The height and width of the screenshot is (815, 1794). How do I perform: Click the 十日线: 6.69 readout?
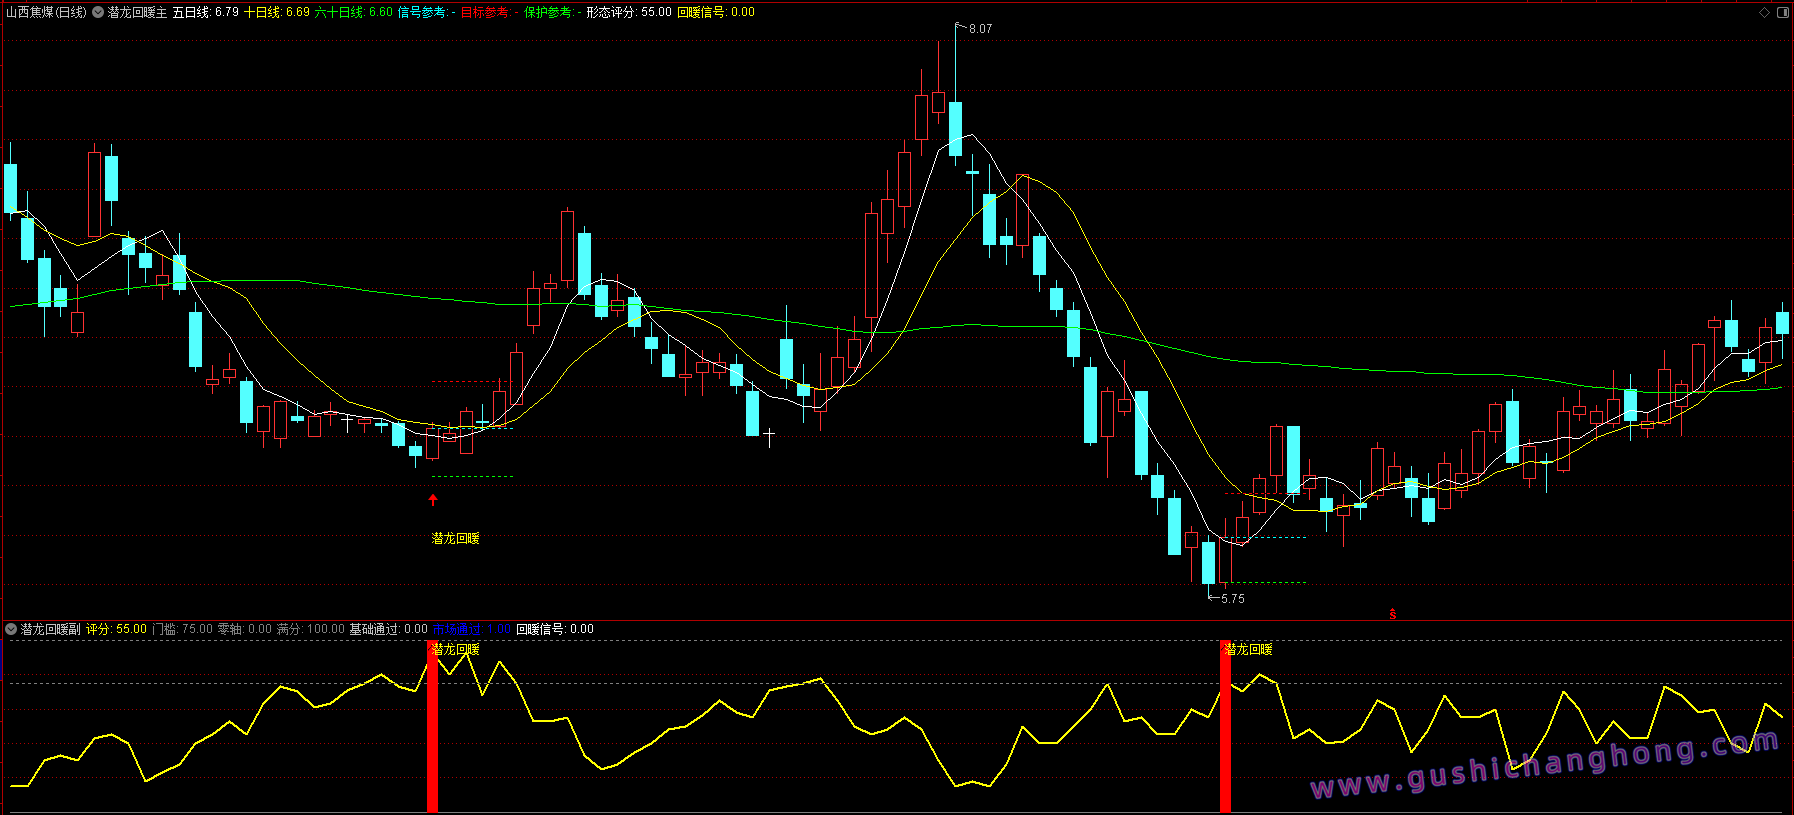click(277, 13)
